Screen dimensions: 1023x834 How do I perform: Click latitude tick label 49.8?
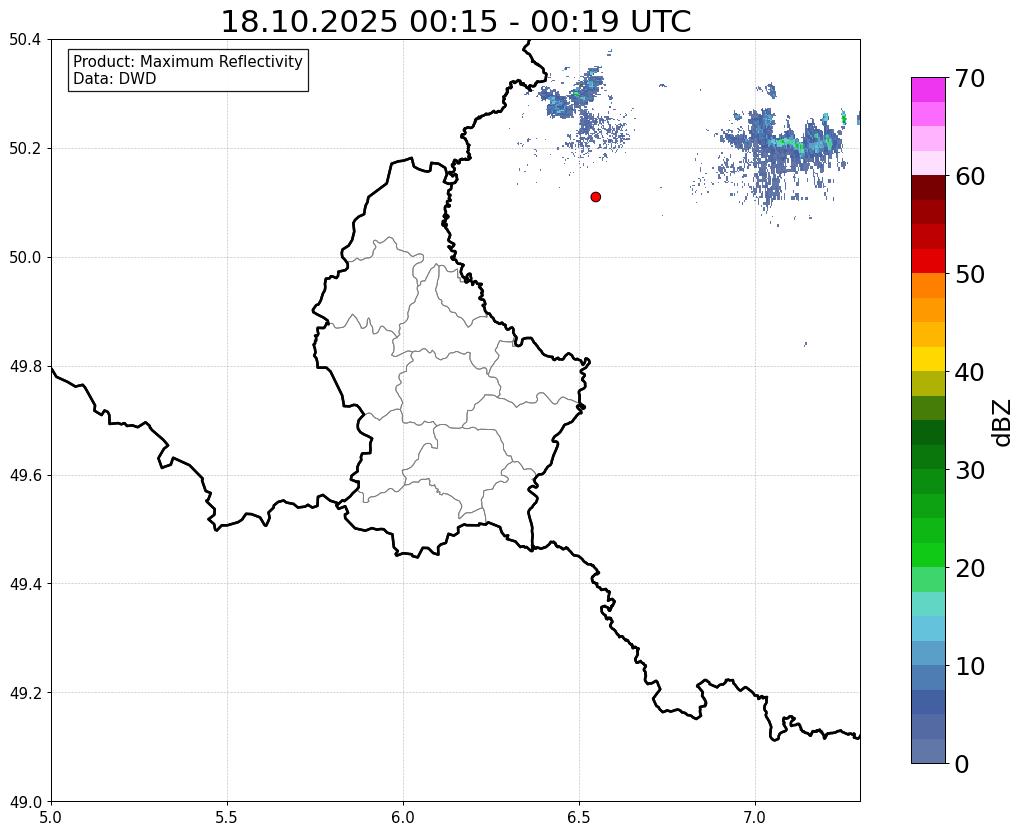25,367
